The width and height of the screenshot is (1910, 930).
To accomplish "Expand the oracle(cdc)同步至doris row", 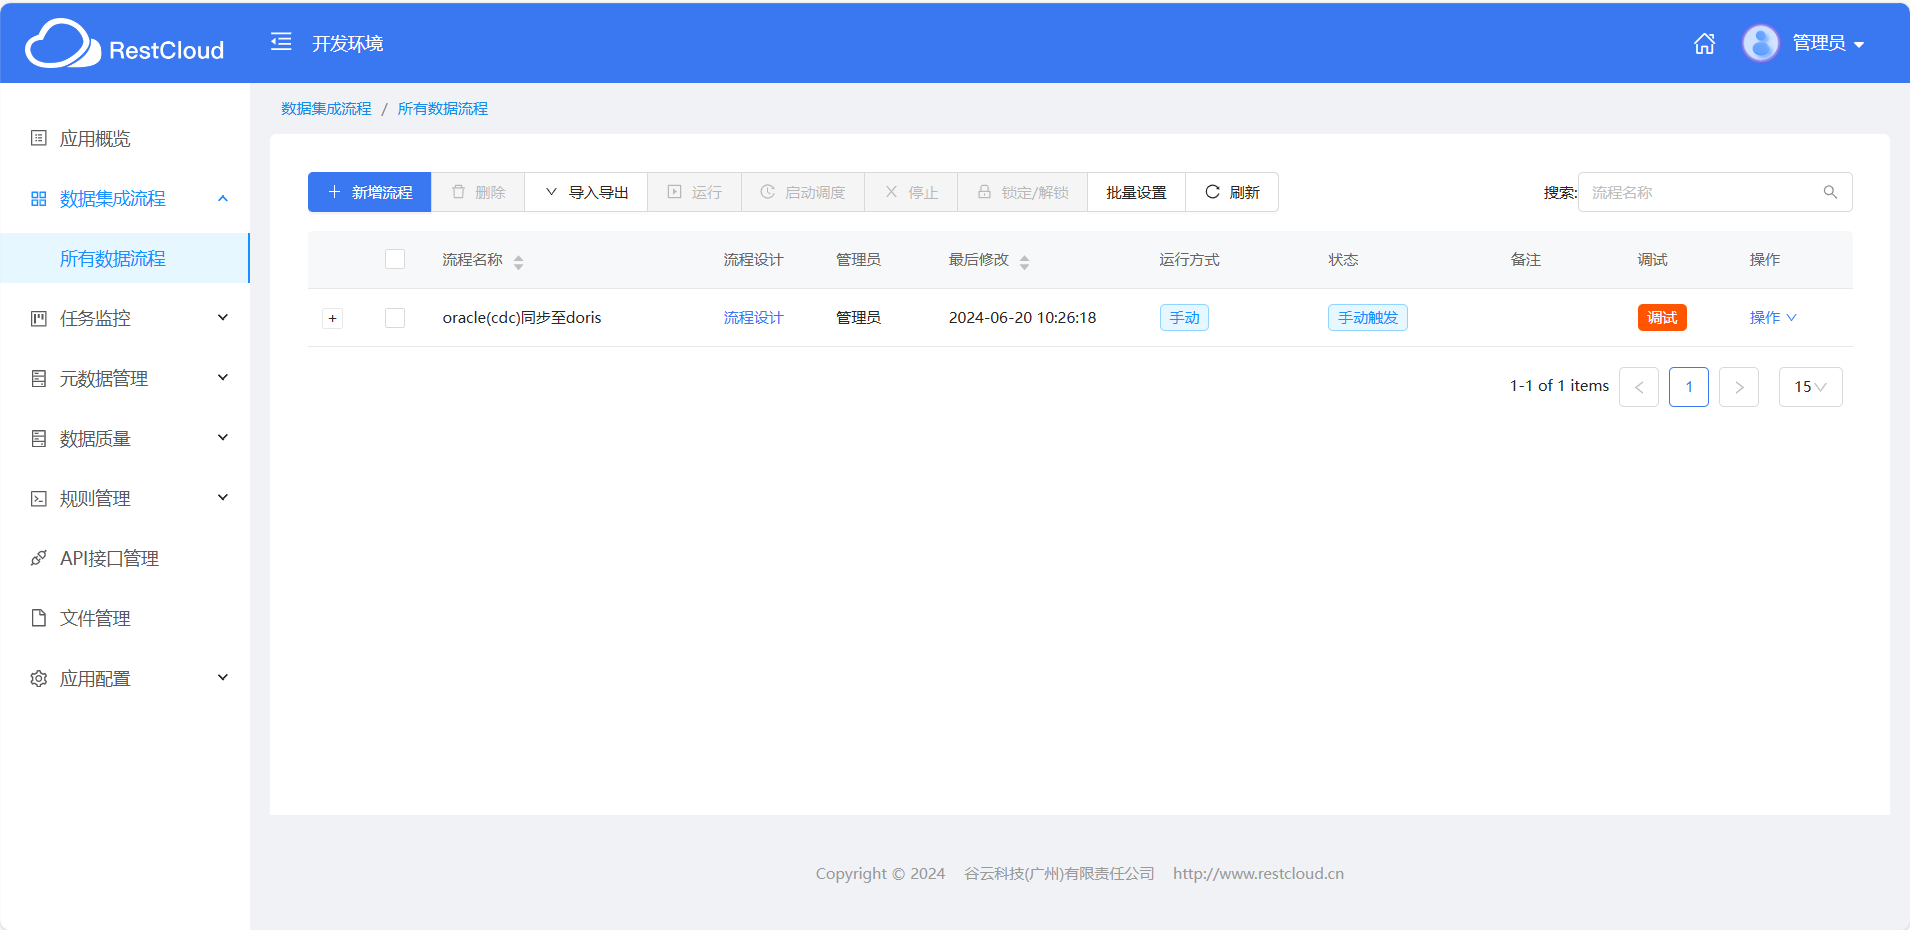I will tap(333, 318).
